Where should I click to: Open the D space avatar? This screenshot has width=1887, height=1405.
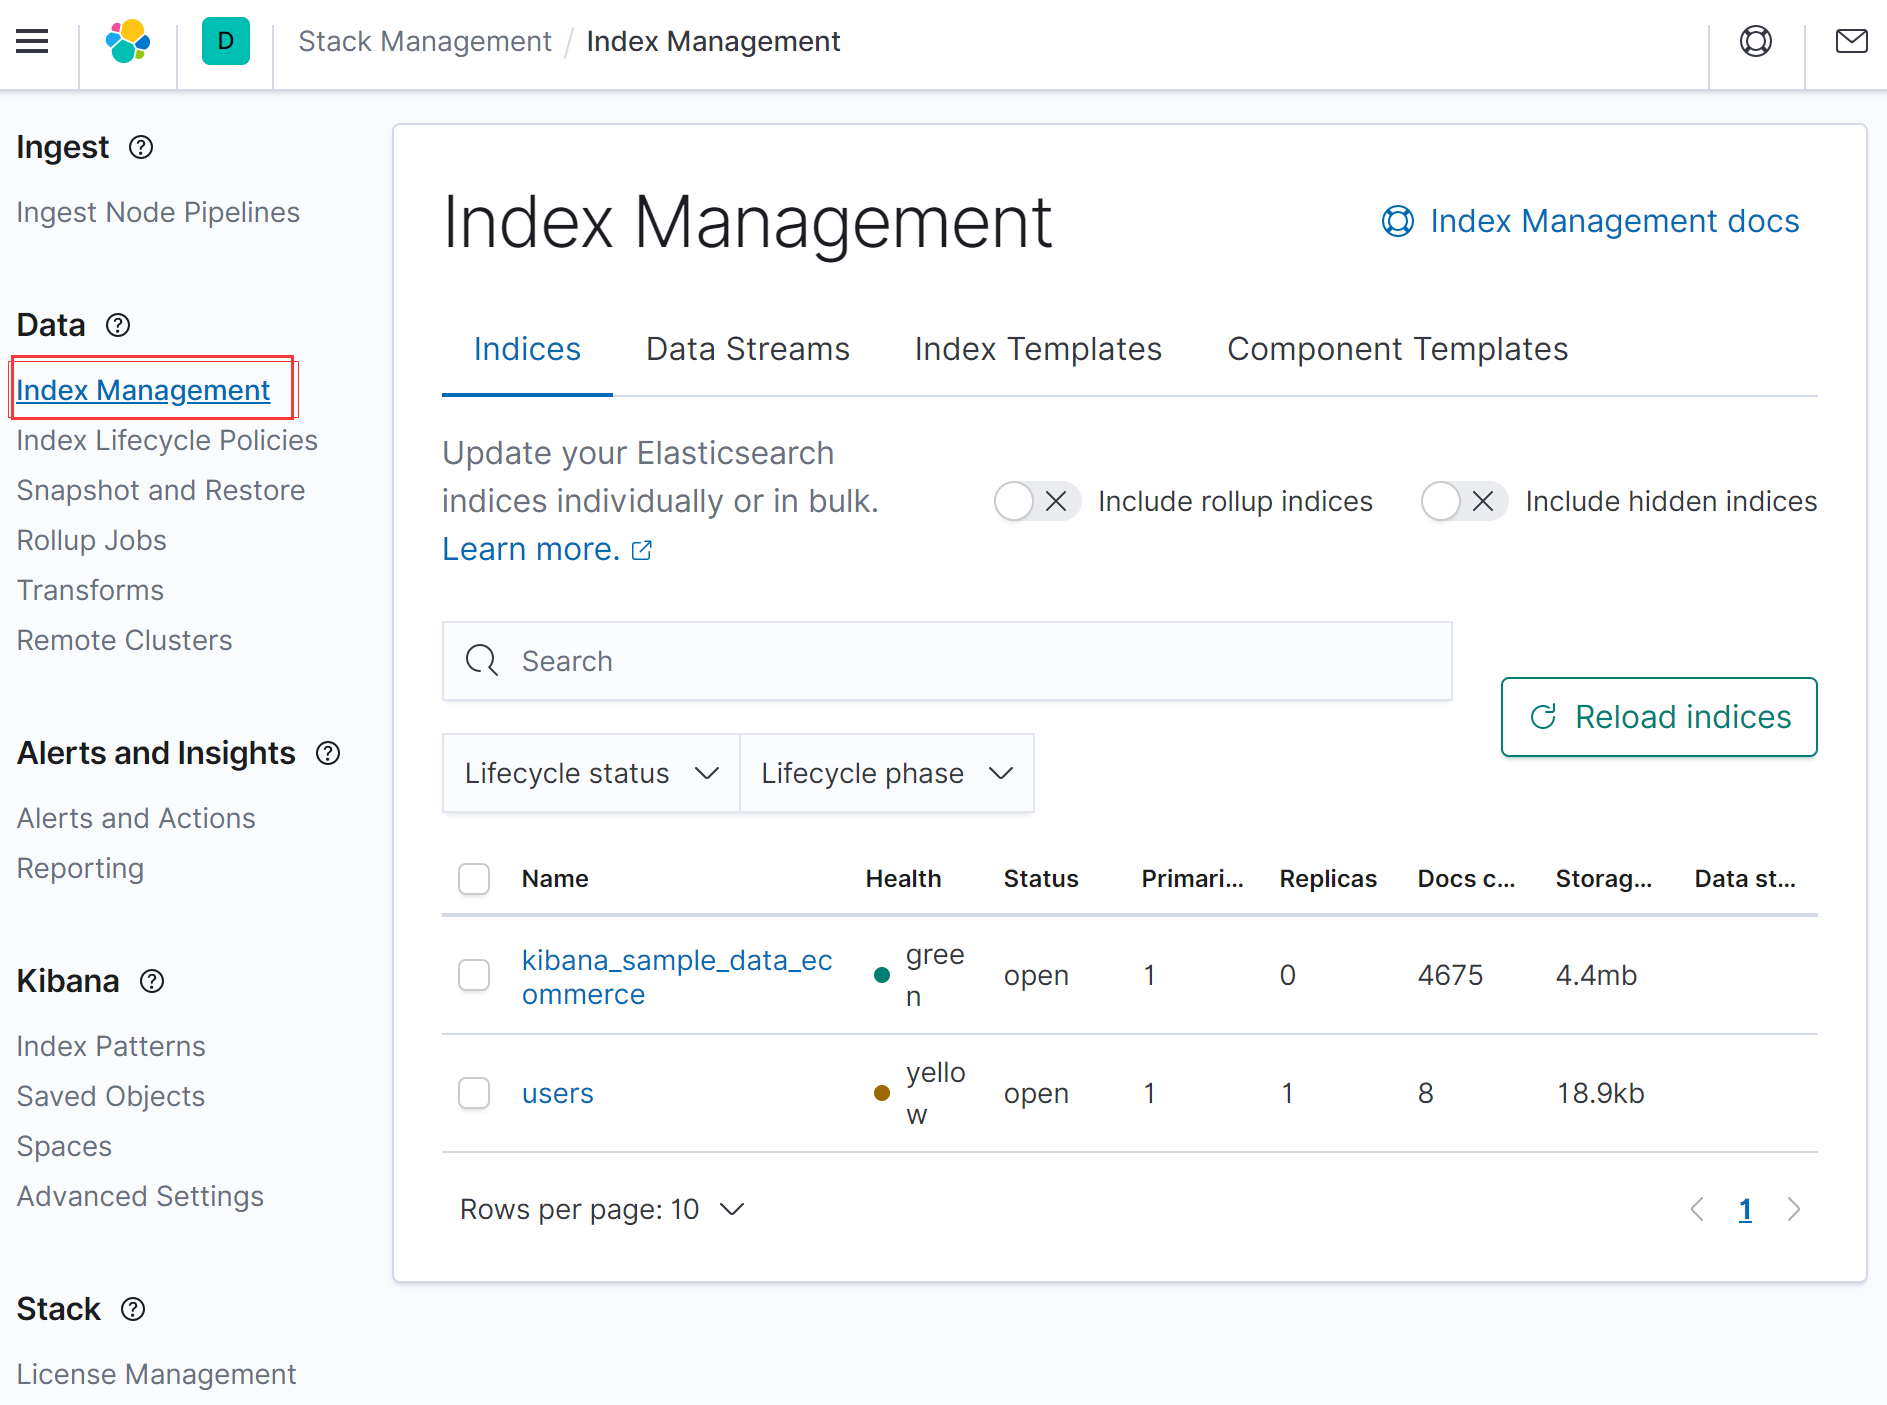[x=225, y=42]
